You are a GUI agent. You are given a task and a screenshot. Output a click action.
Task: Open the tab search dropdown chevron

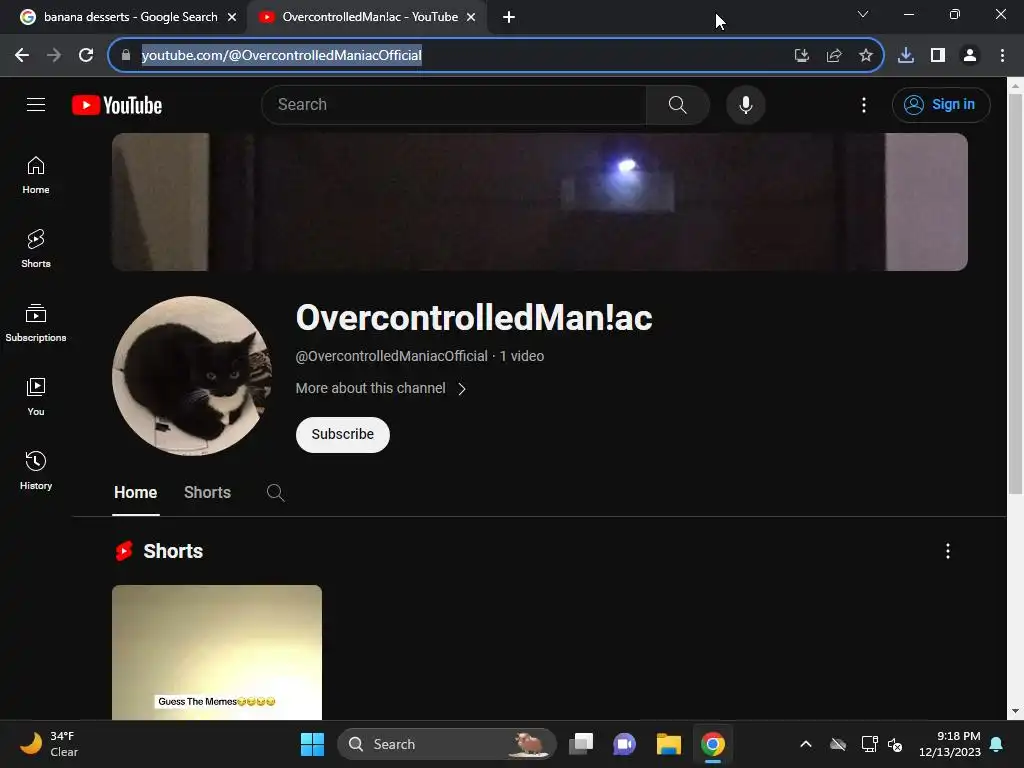pyautogui.click(x=863, y=14)
